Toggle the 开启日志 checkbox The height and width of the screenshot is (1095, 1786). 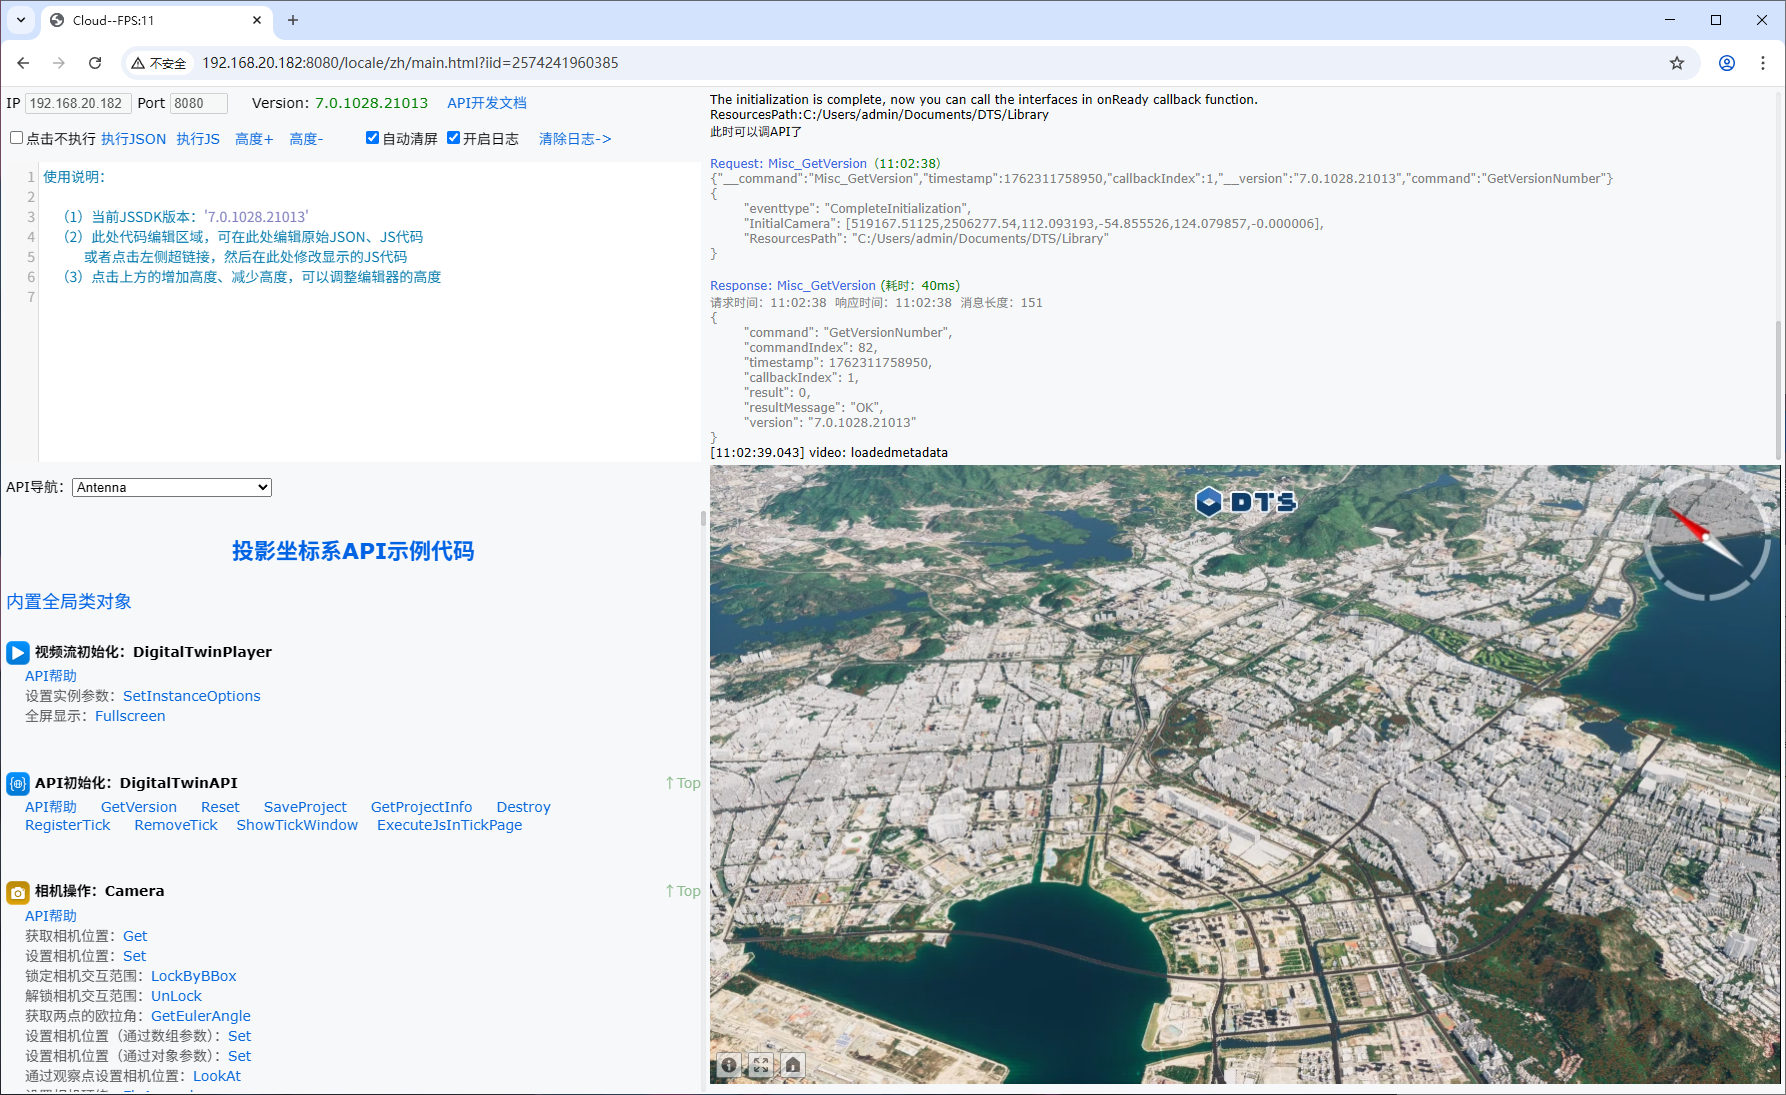tap(453, 138)
